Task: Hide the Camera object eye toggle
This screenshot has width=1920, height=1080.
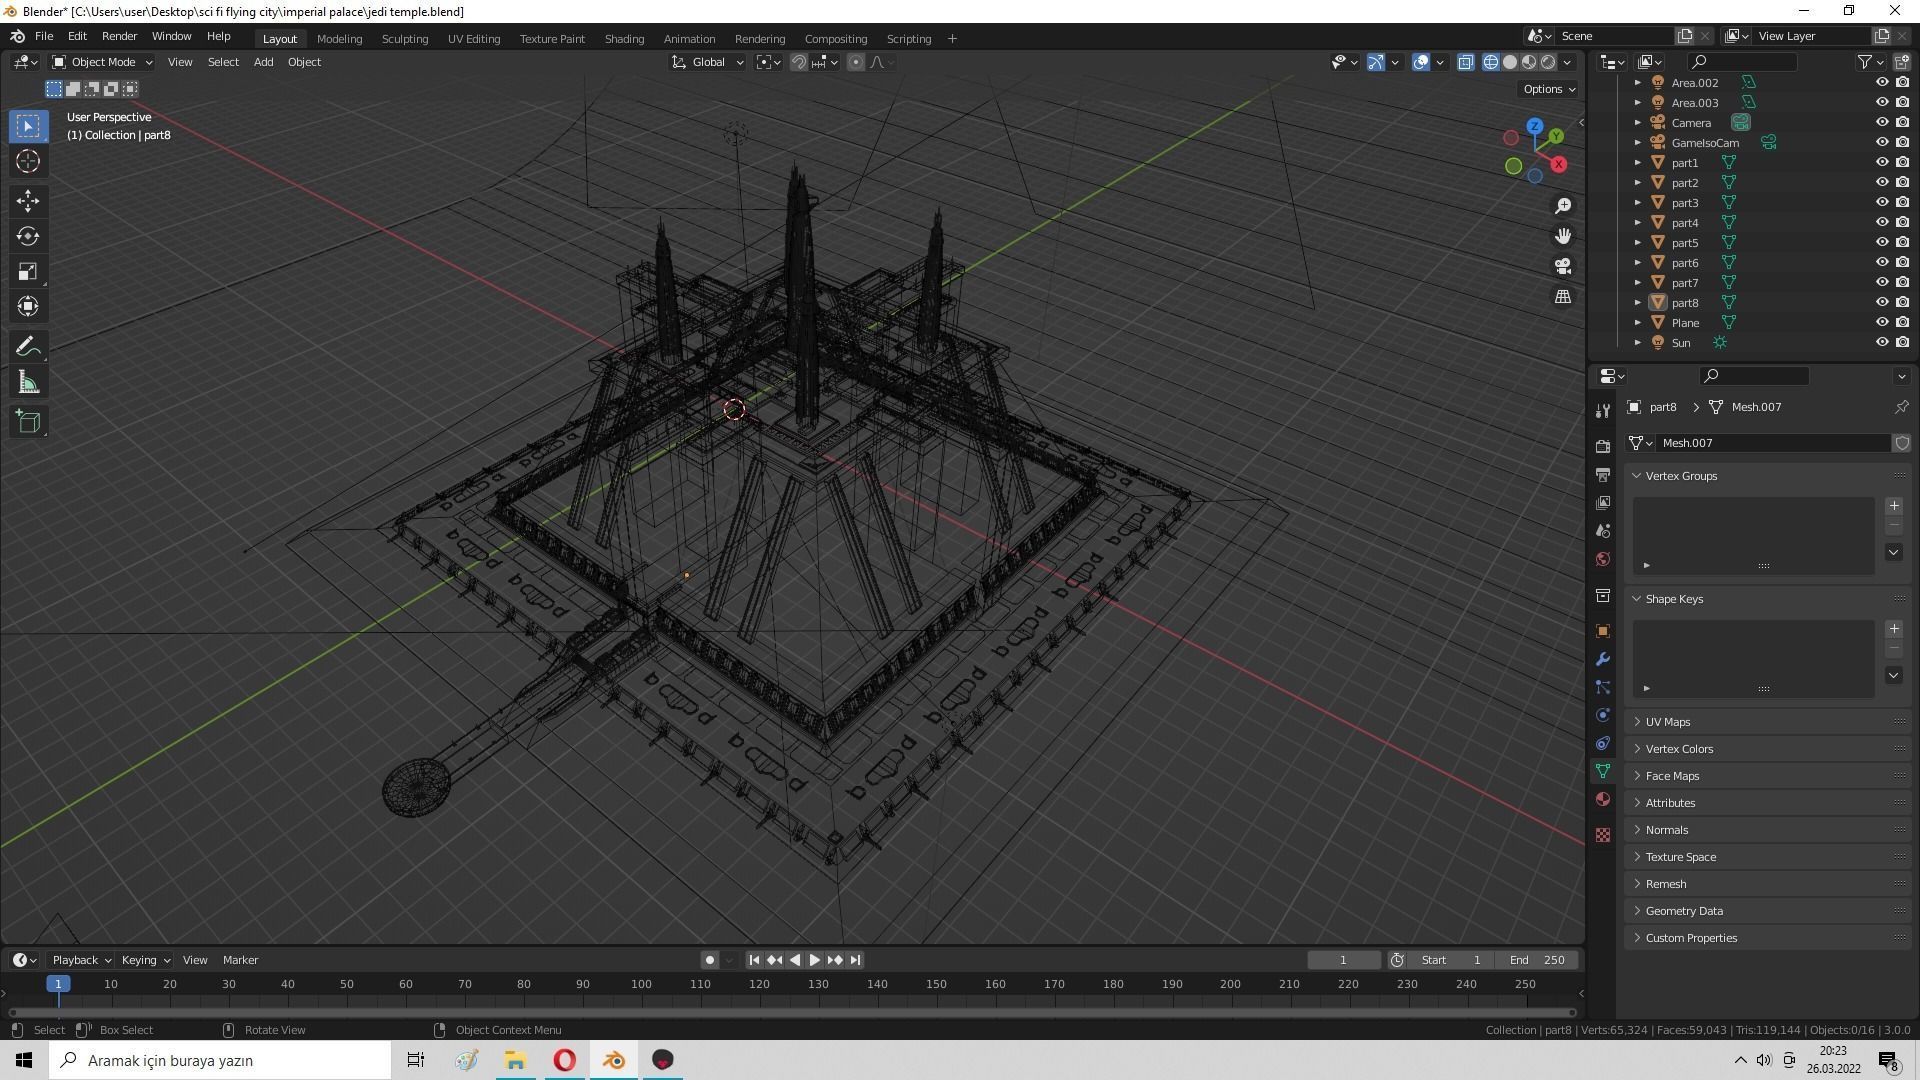Action: (x=1882, y=123)
